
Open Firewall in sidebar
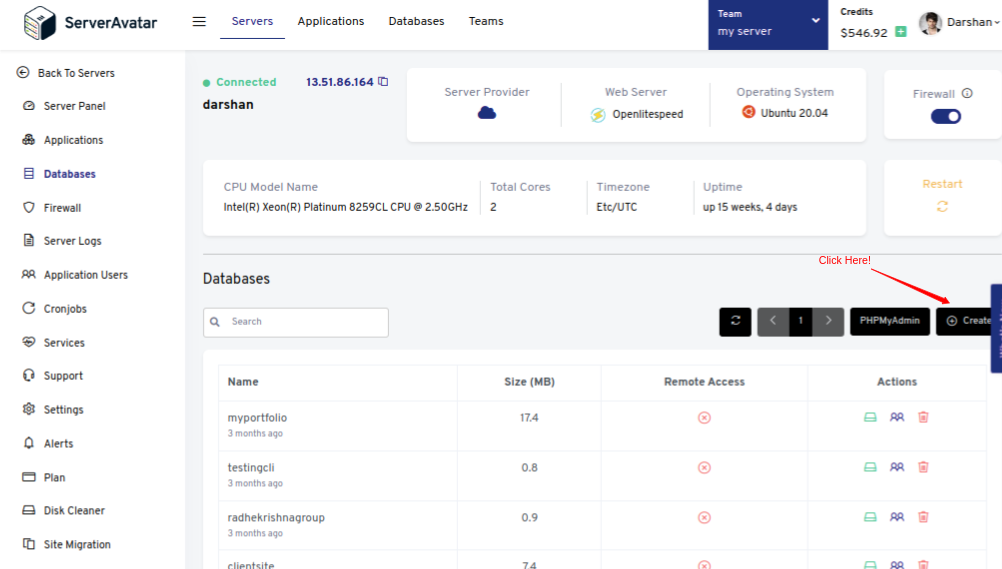click(52, 208)
